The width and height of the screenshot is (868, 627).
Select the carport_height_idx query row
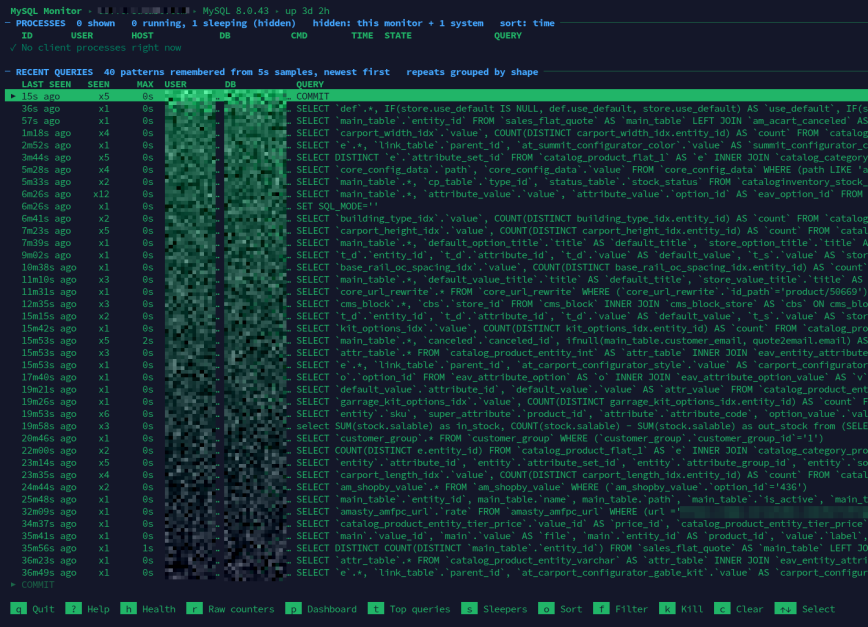coord(436,231)
